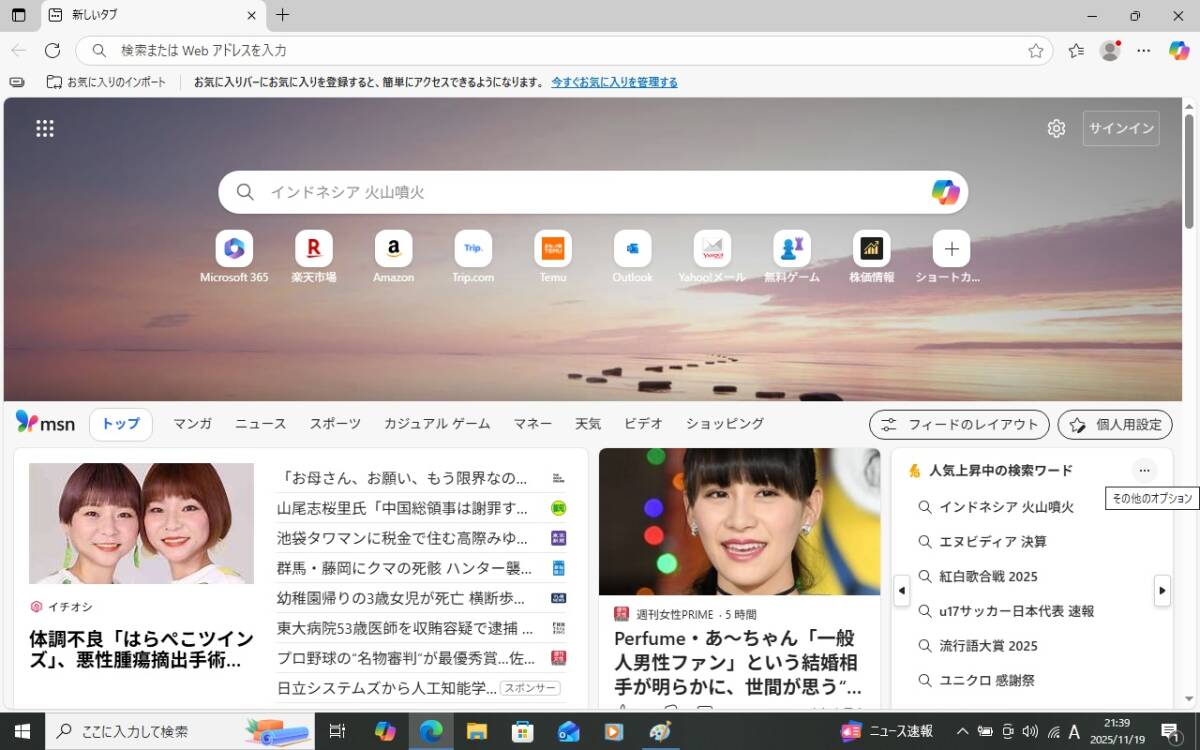Screen dimensions: 1200x750
Task: Click the Windows taskbar search box
Action: pyautogui.click(x=180, y=731)
